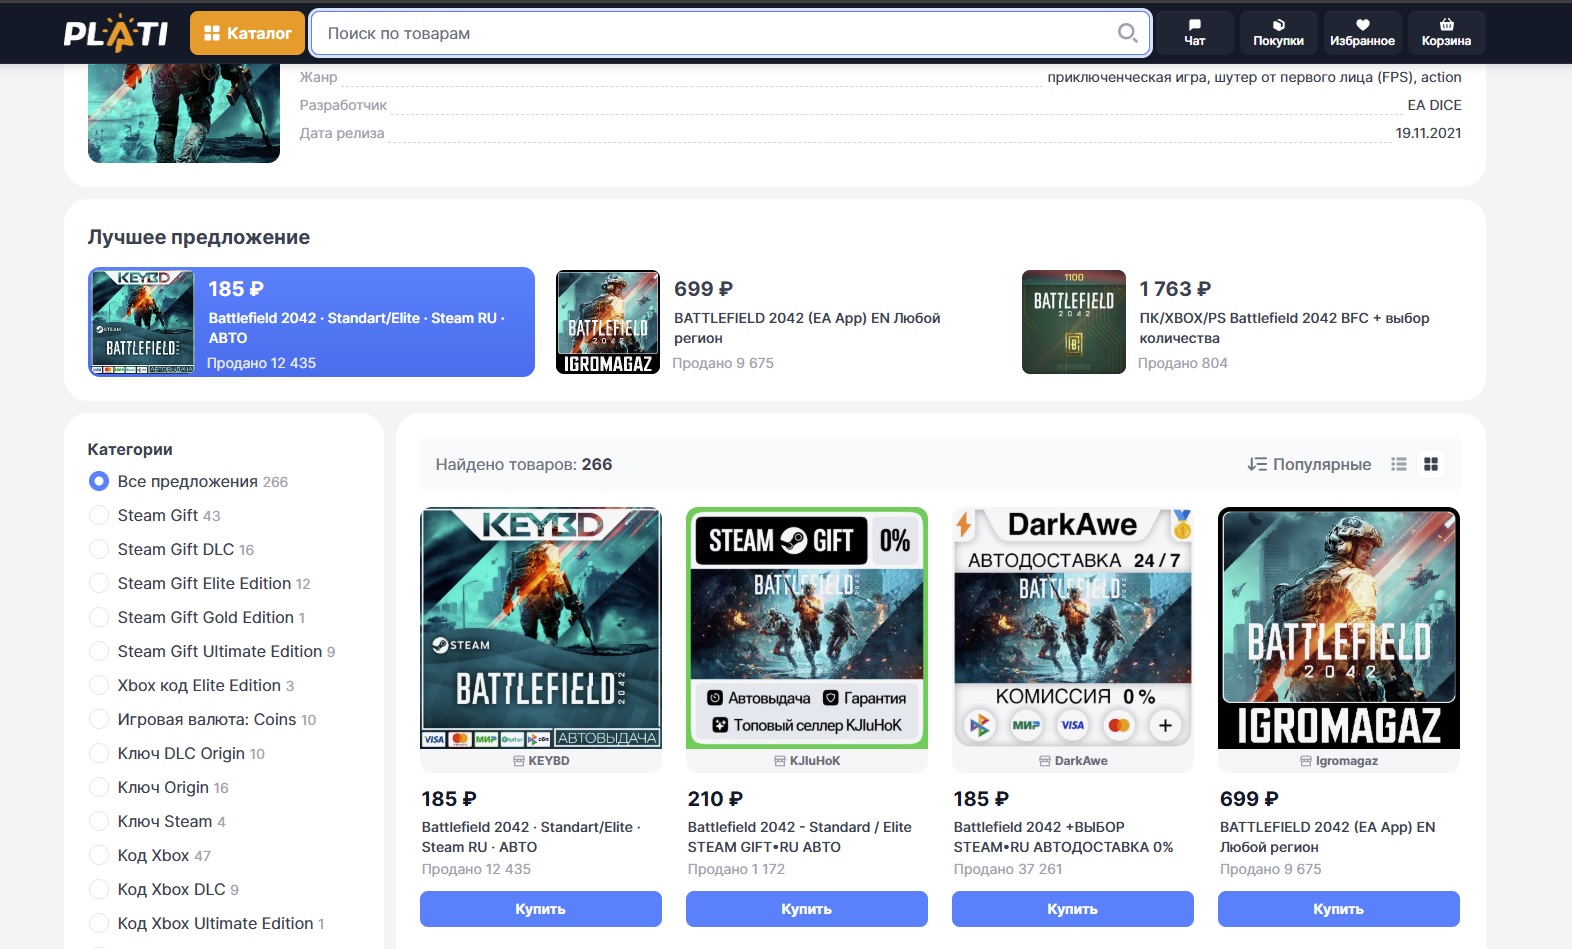
Task: Switch to grid view layout icon
Action: 1431,464
